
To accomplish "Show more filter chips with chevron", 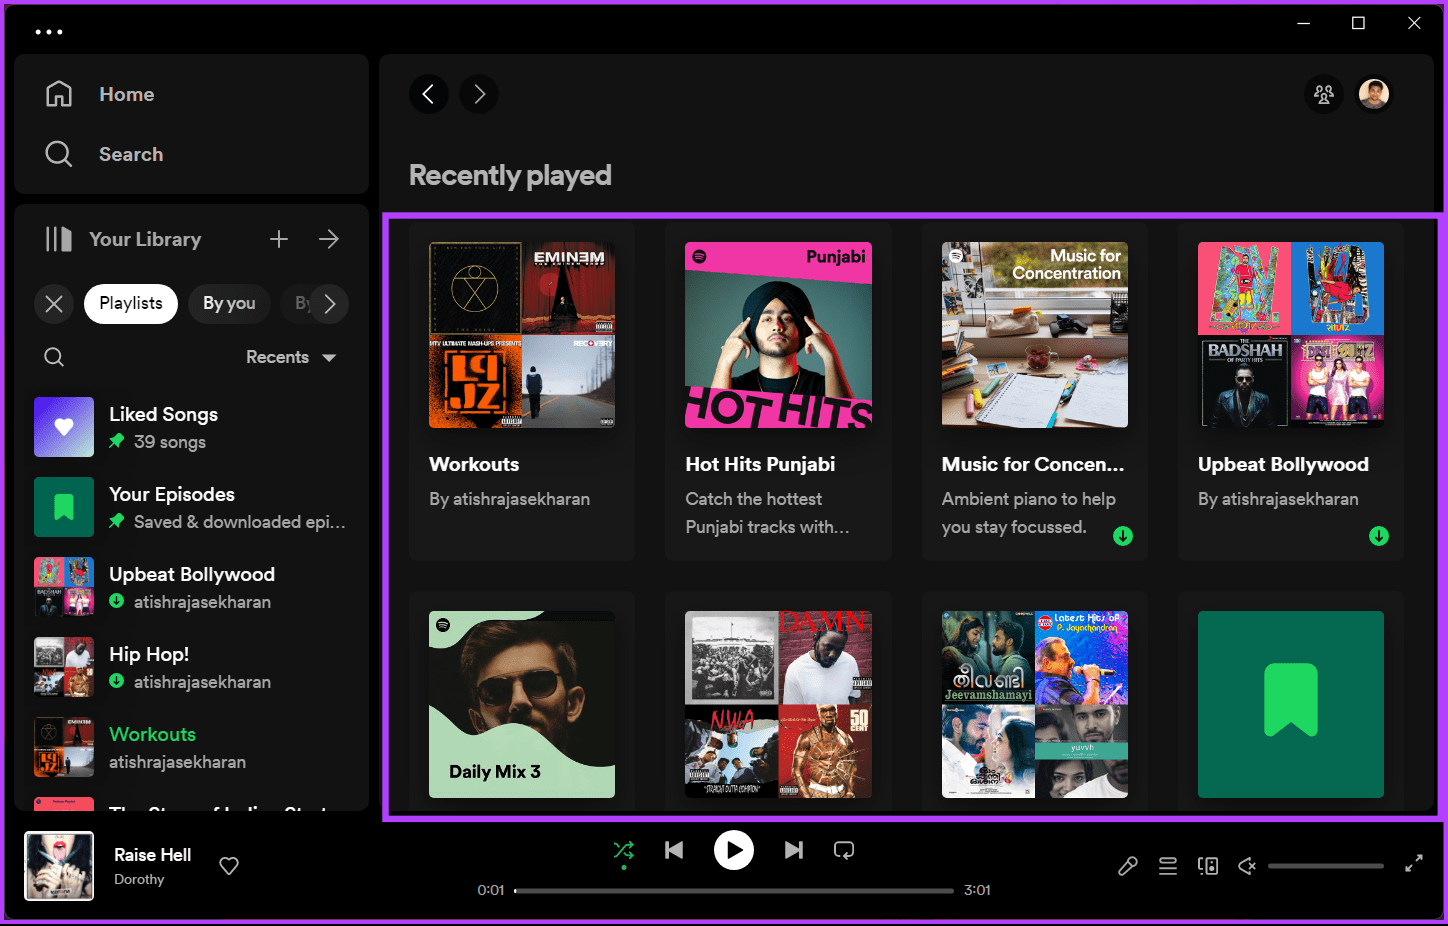I will (x=329, y=303).
